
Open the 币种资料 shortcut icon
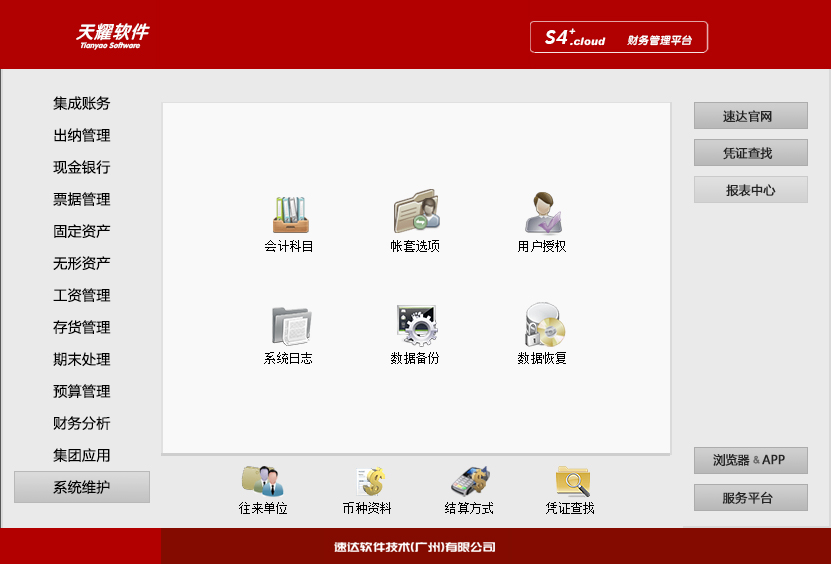pyautogui.click(x=367, y=481)
